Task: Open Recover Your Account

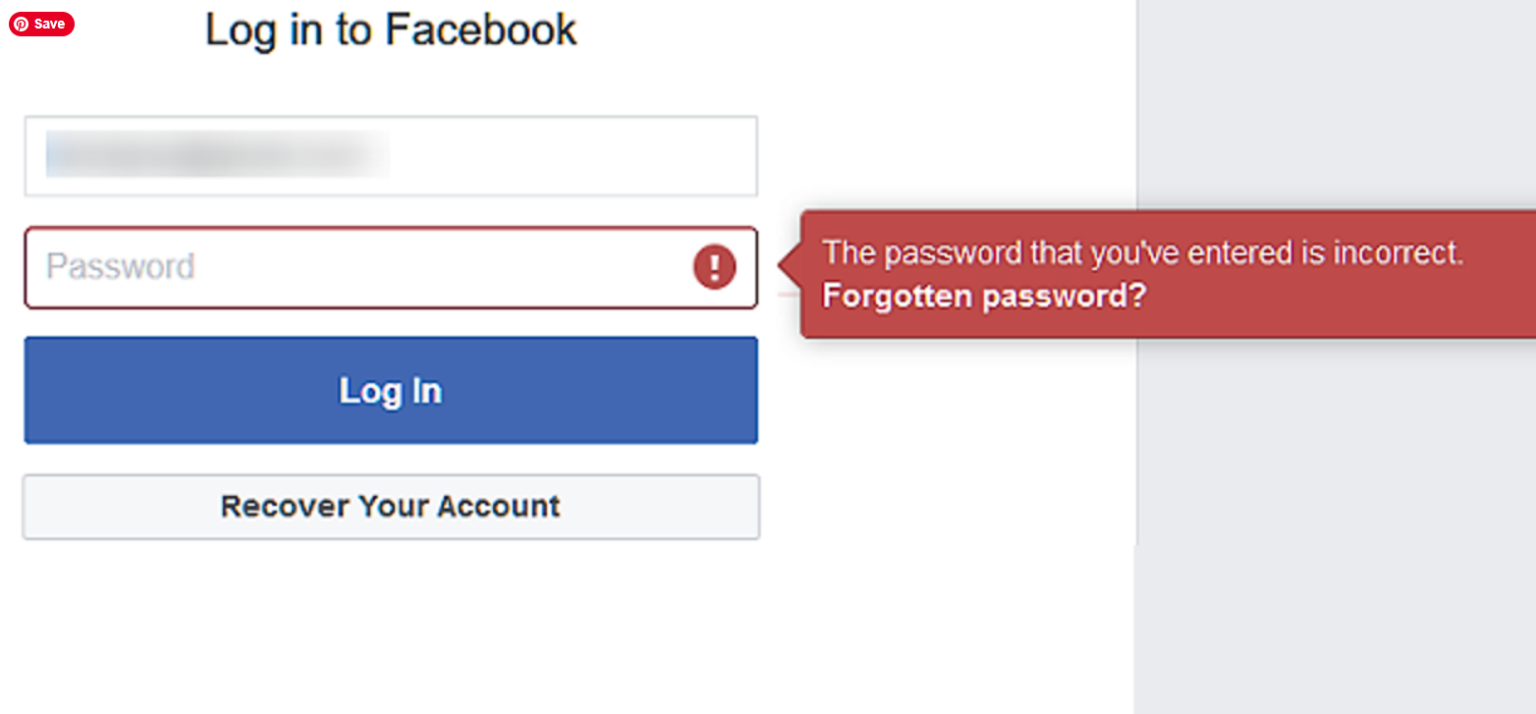Action: (391, 506)
